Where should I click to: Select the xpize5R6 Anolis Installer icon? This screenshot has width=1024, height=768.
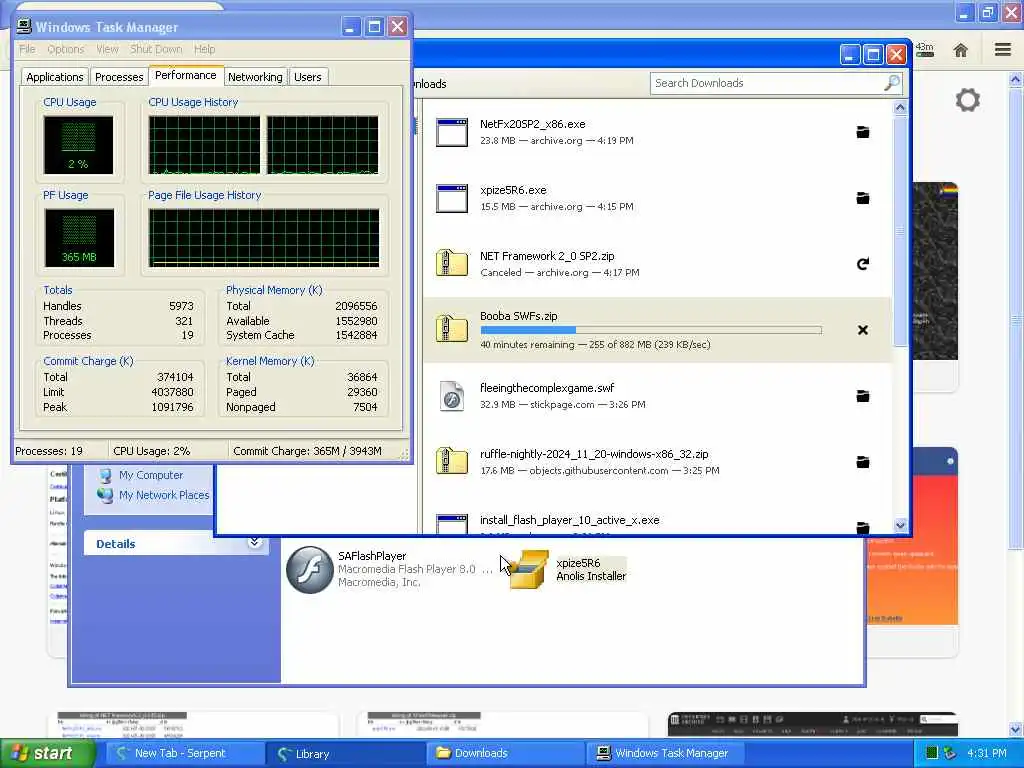528,569
